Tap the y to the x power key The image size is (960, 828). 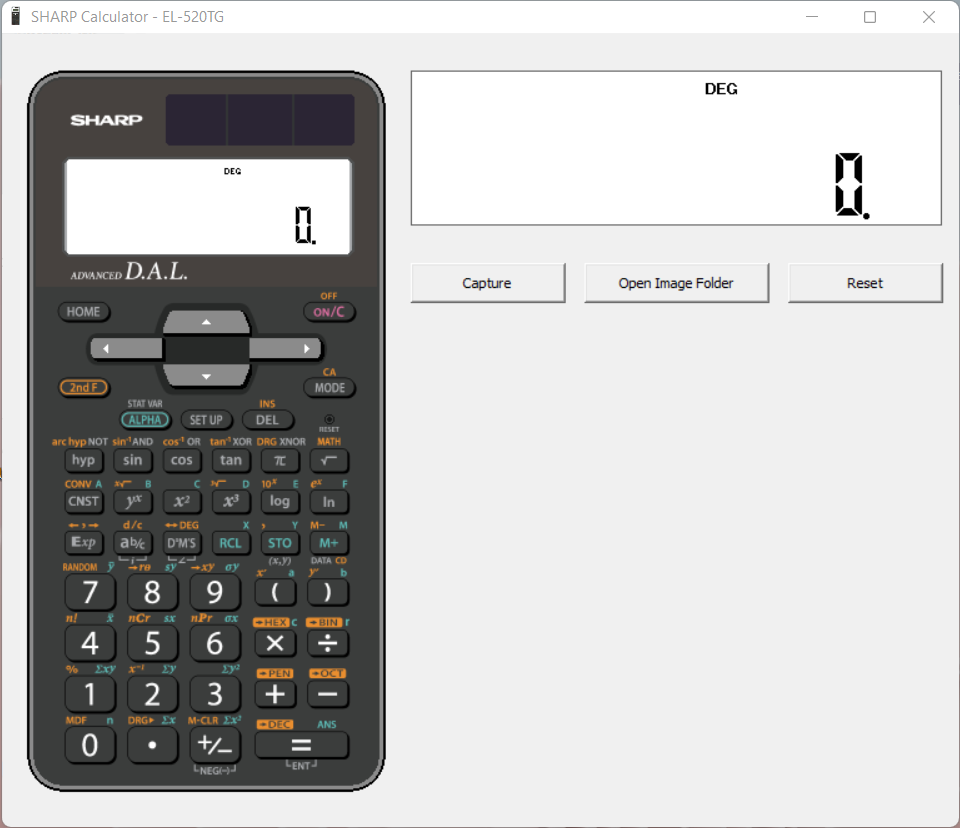pyautogui.click(x=133, y=502)
